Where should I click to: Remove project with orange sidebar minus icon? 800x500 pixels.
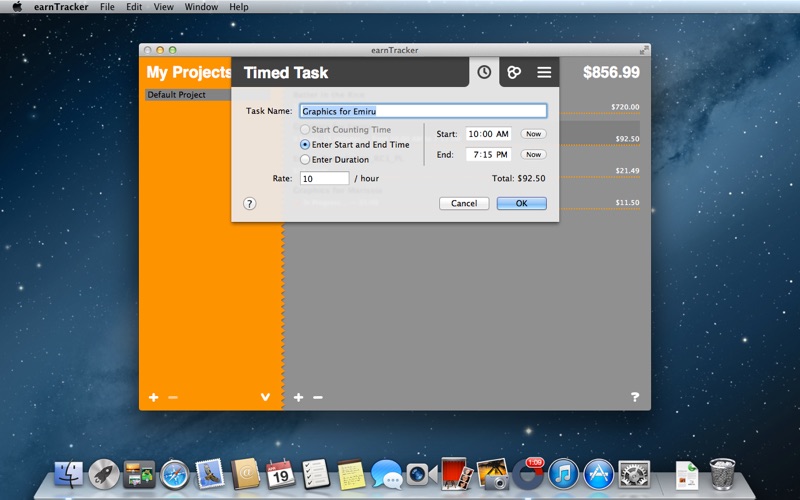pos(173,397)
